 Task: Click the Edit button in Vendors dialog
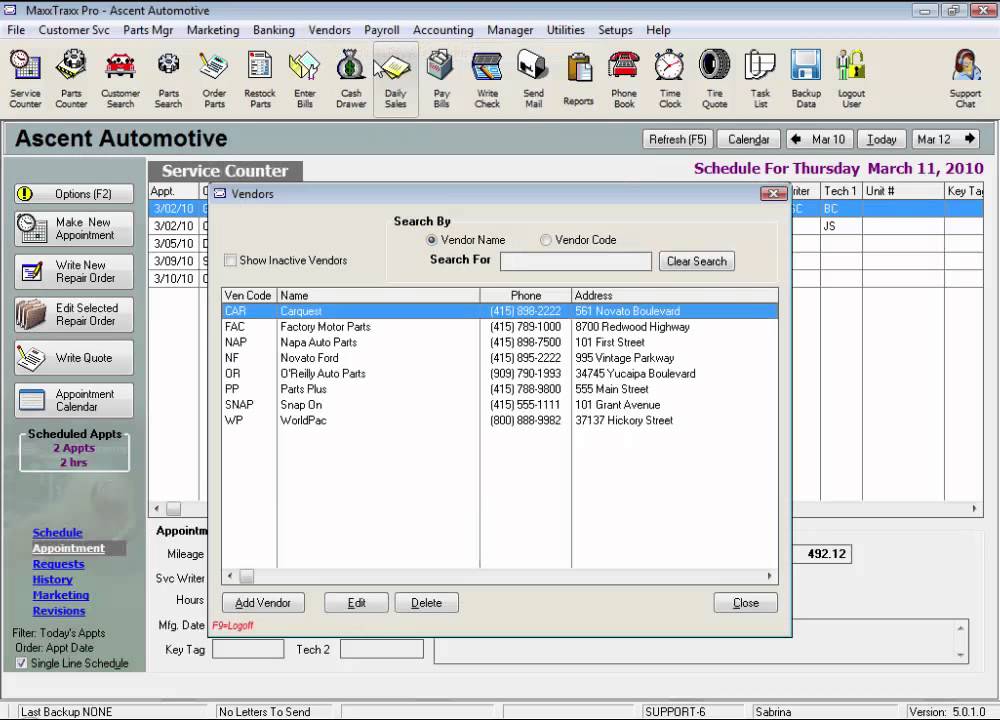[356, 603]
